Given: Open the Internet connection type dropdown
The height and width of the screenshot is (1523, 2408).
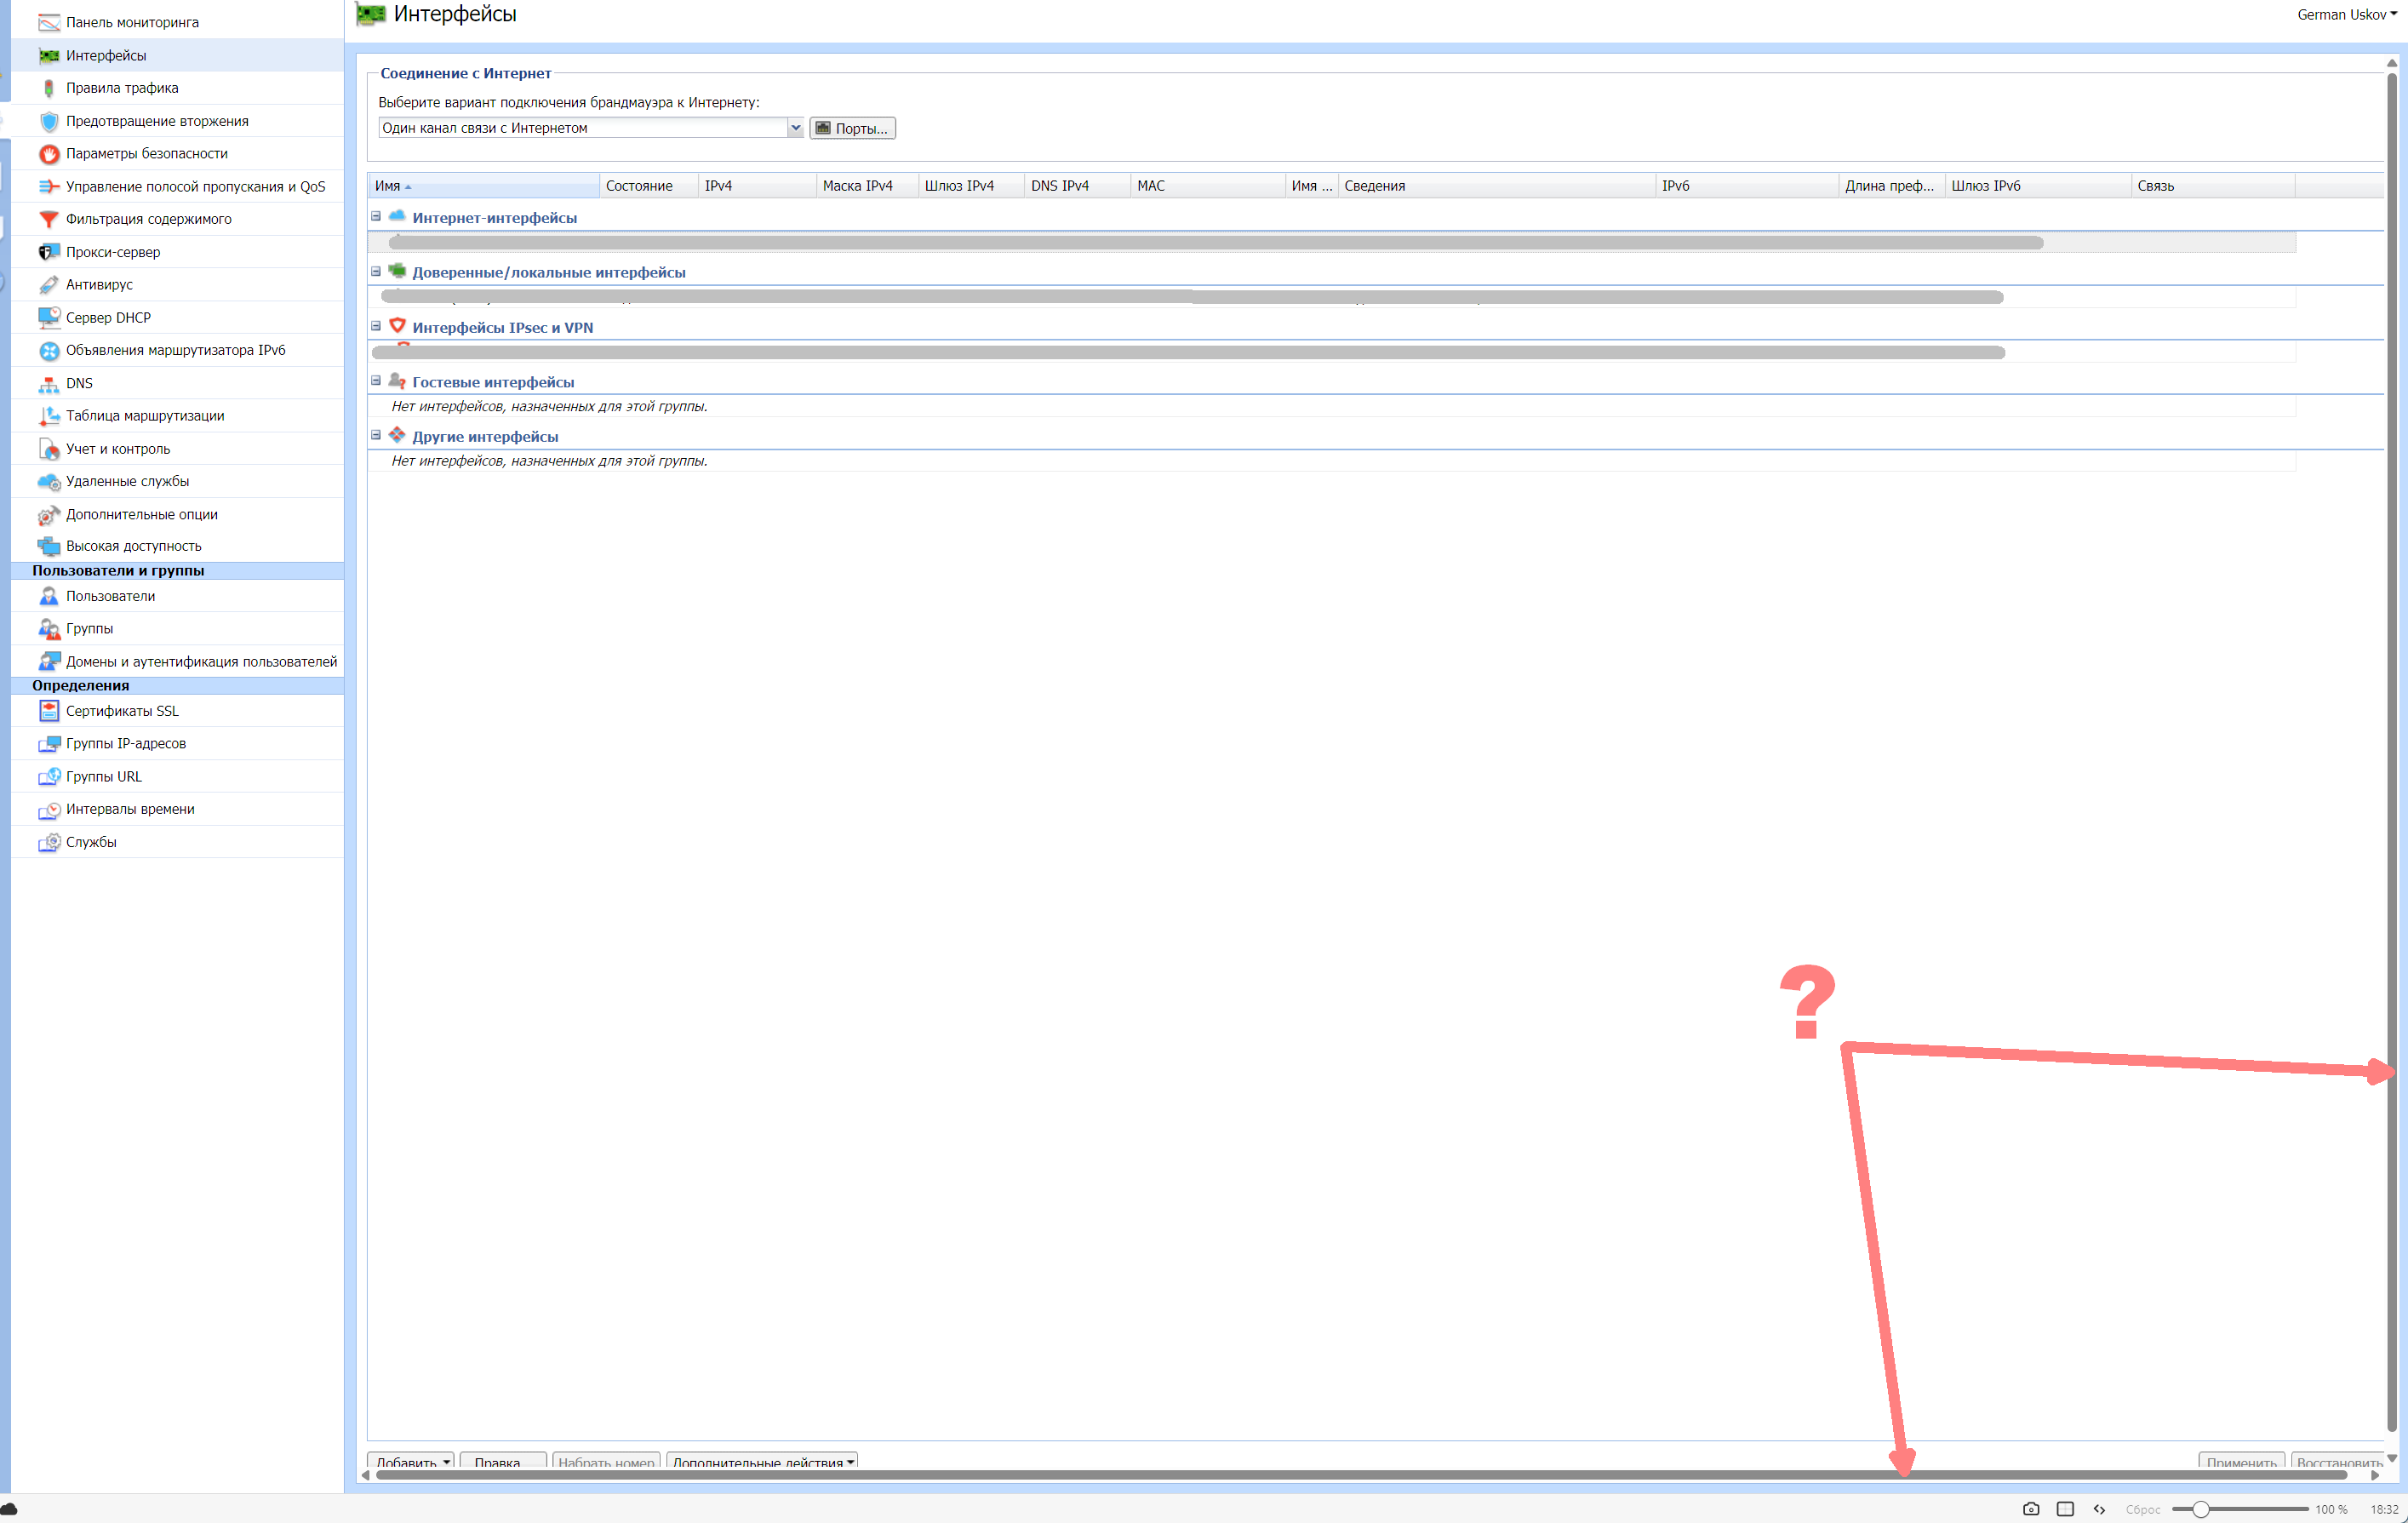Looking at the screenshot, I should [795, 128].
